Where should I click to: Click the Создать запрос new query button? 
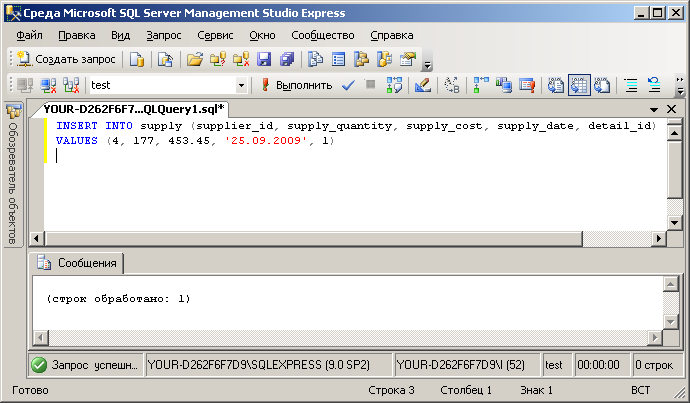pos(66,59)
